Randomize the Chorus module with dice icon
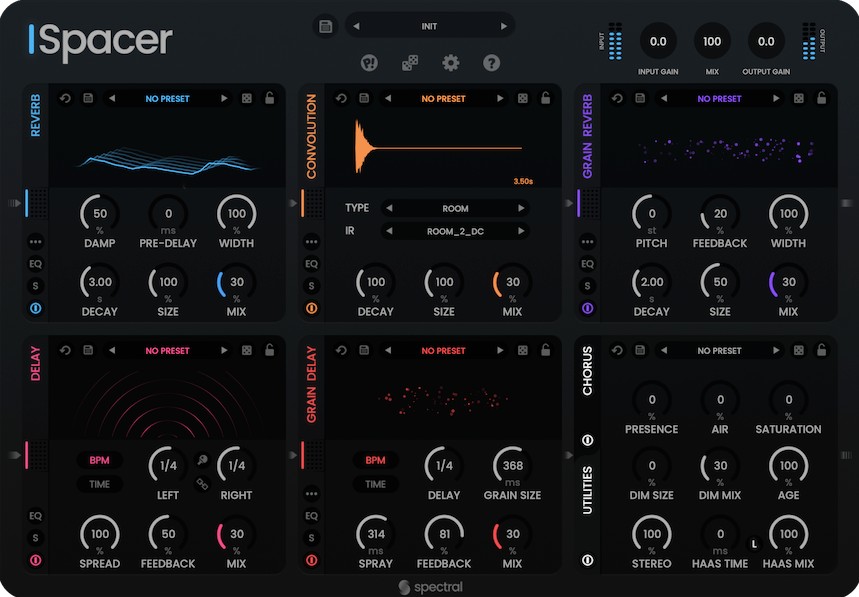This screenshot has height=597, width=859. tap(799, 351)
